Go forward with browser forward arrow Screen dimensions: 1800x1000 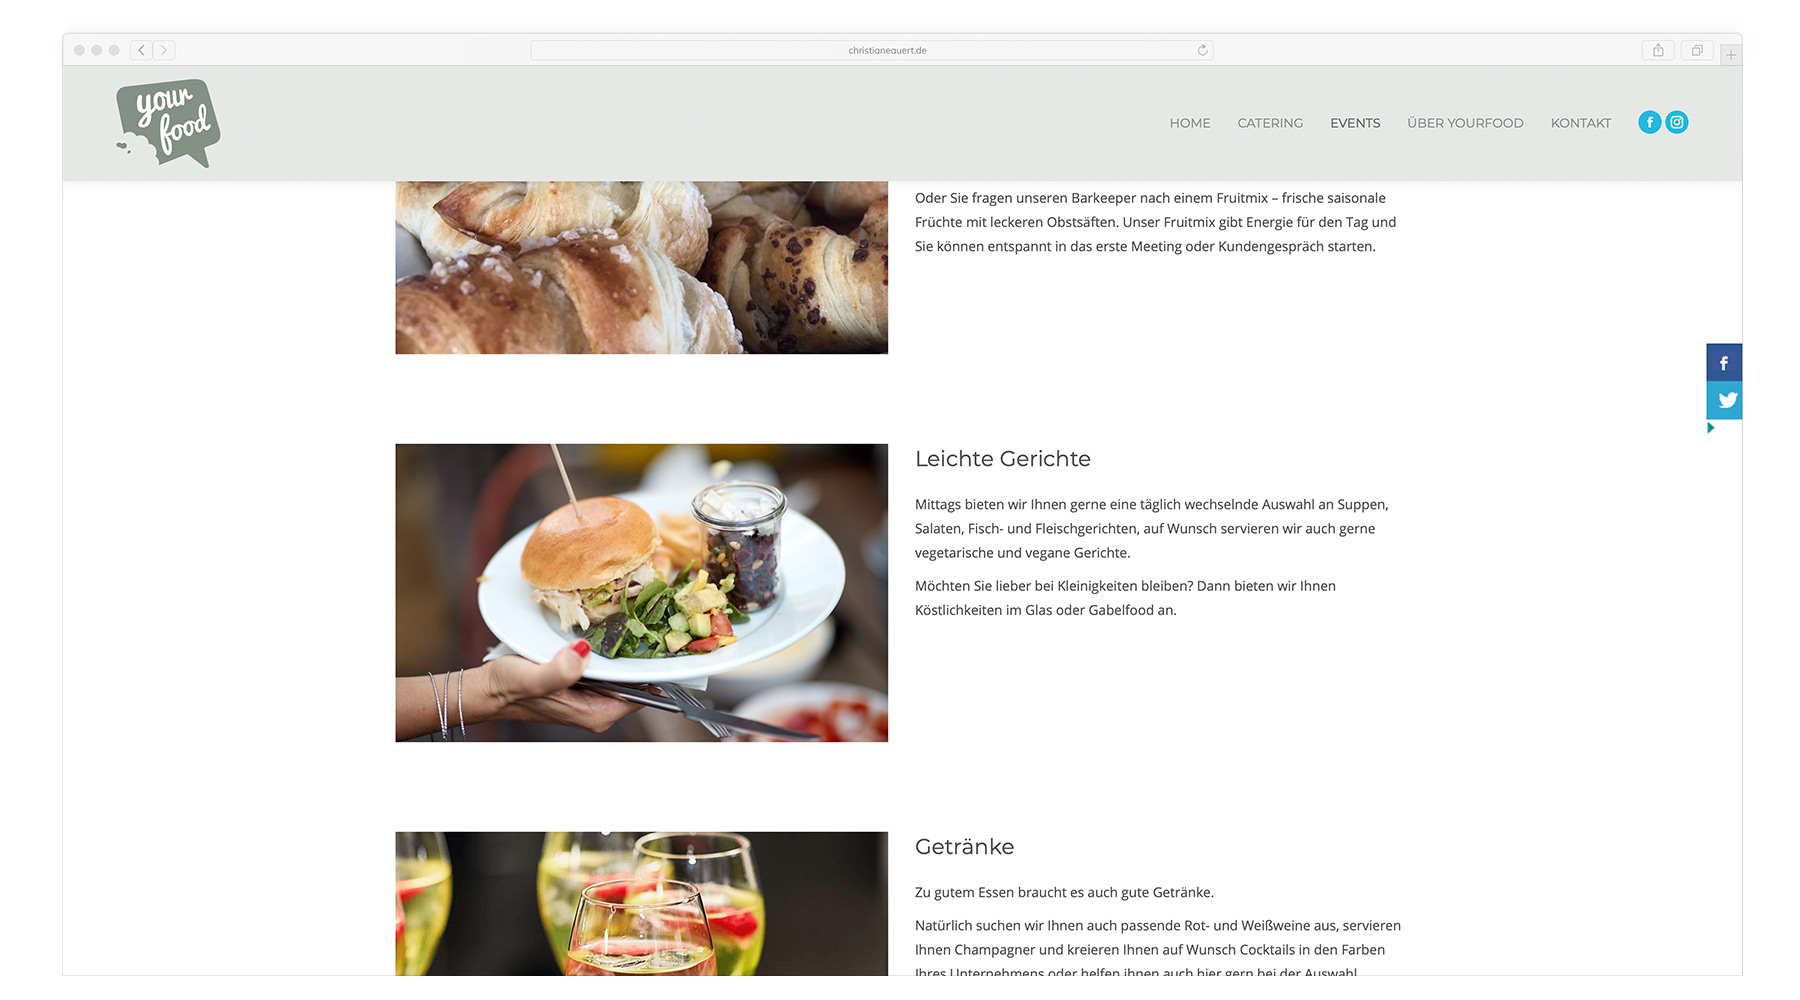click(164, 50)
